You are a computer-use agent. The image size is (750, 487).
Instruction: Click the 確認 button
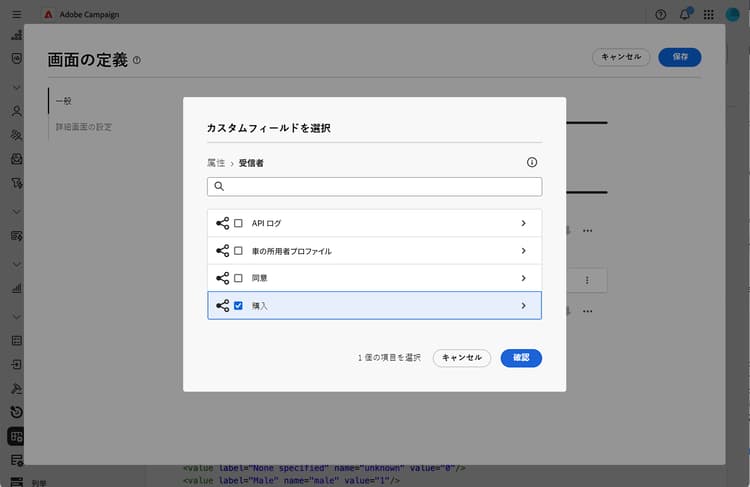(x=521, y=358)
